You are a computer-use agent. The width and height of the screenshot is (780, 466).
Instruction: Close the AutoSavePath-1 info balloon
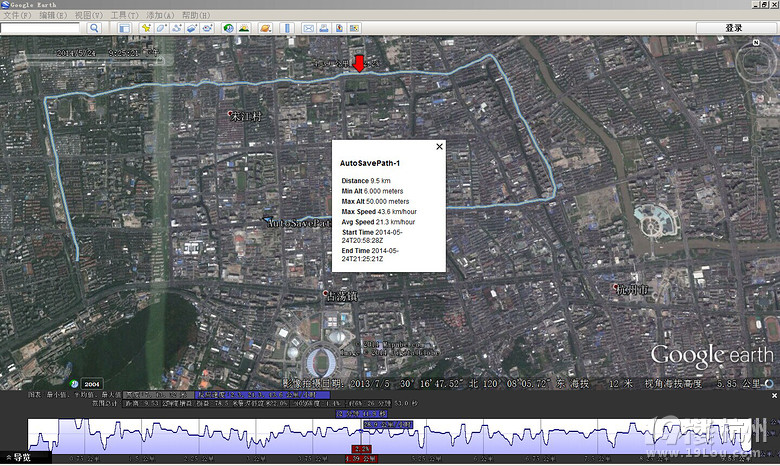click(x=439, y=147)
